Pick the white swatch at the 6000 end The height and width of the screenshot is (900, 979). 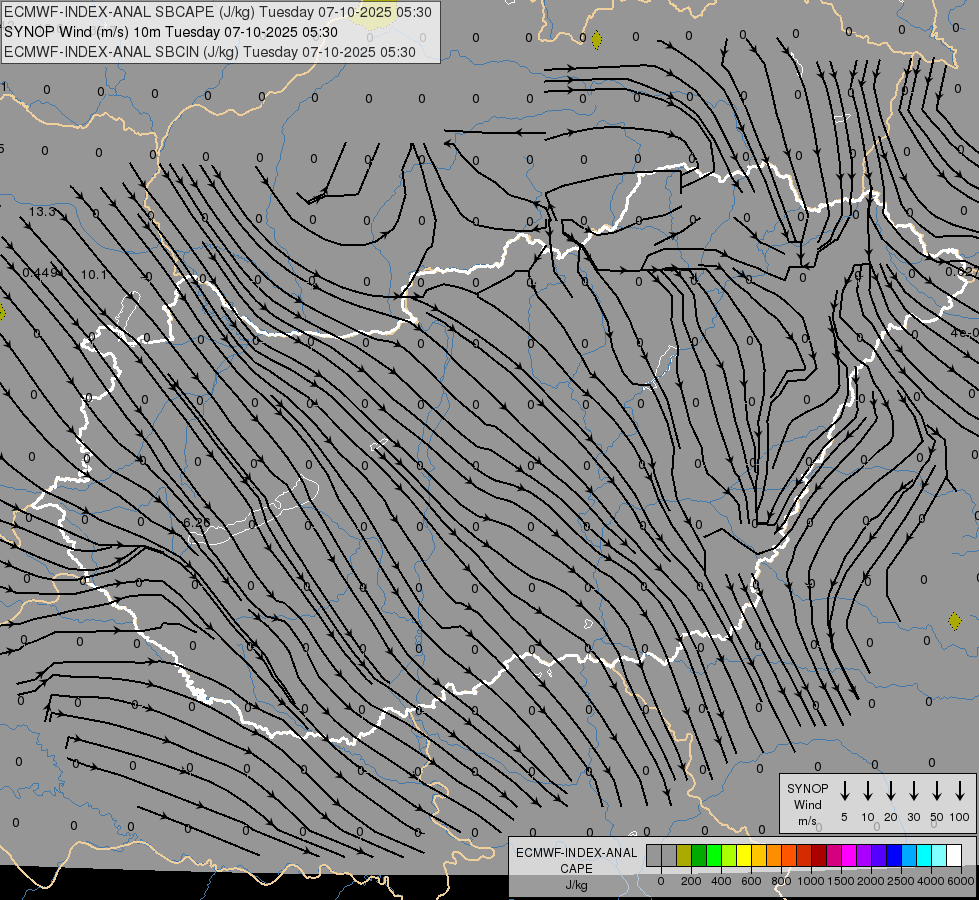(x=954, y=856)
